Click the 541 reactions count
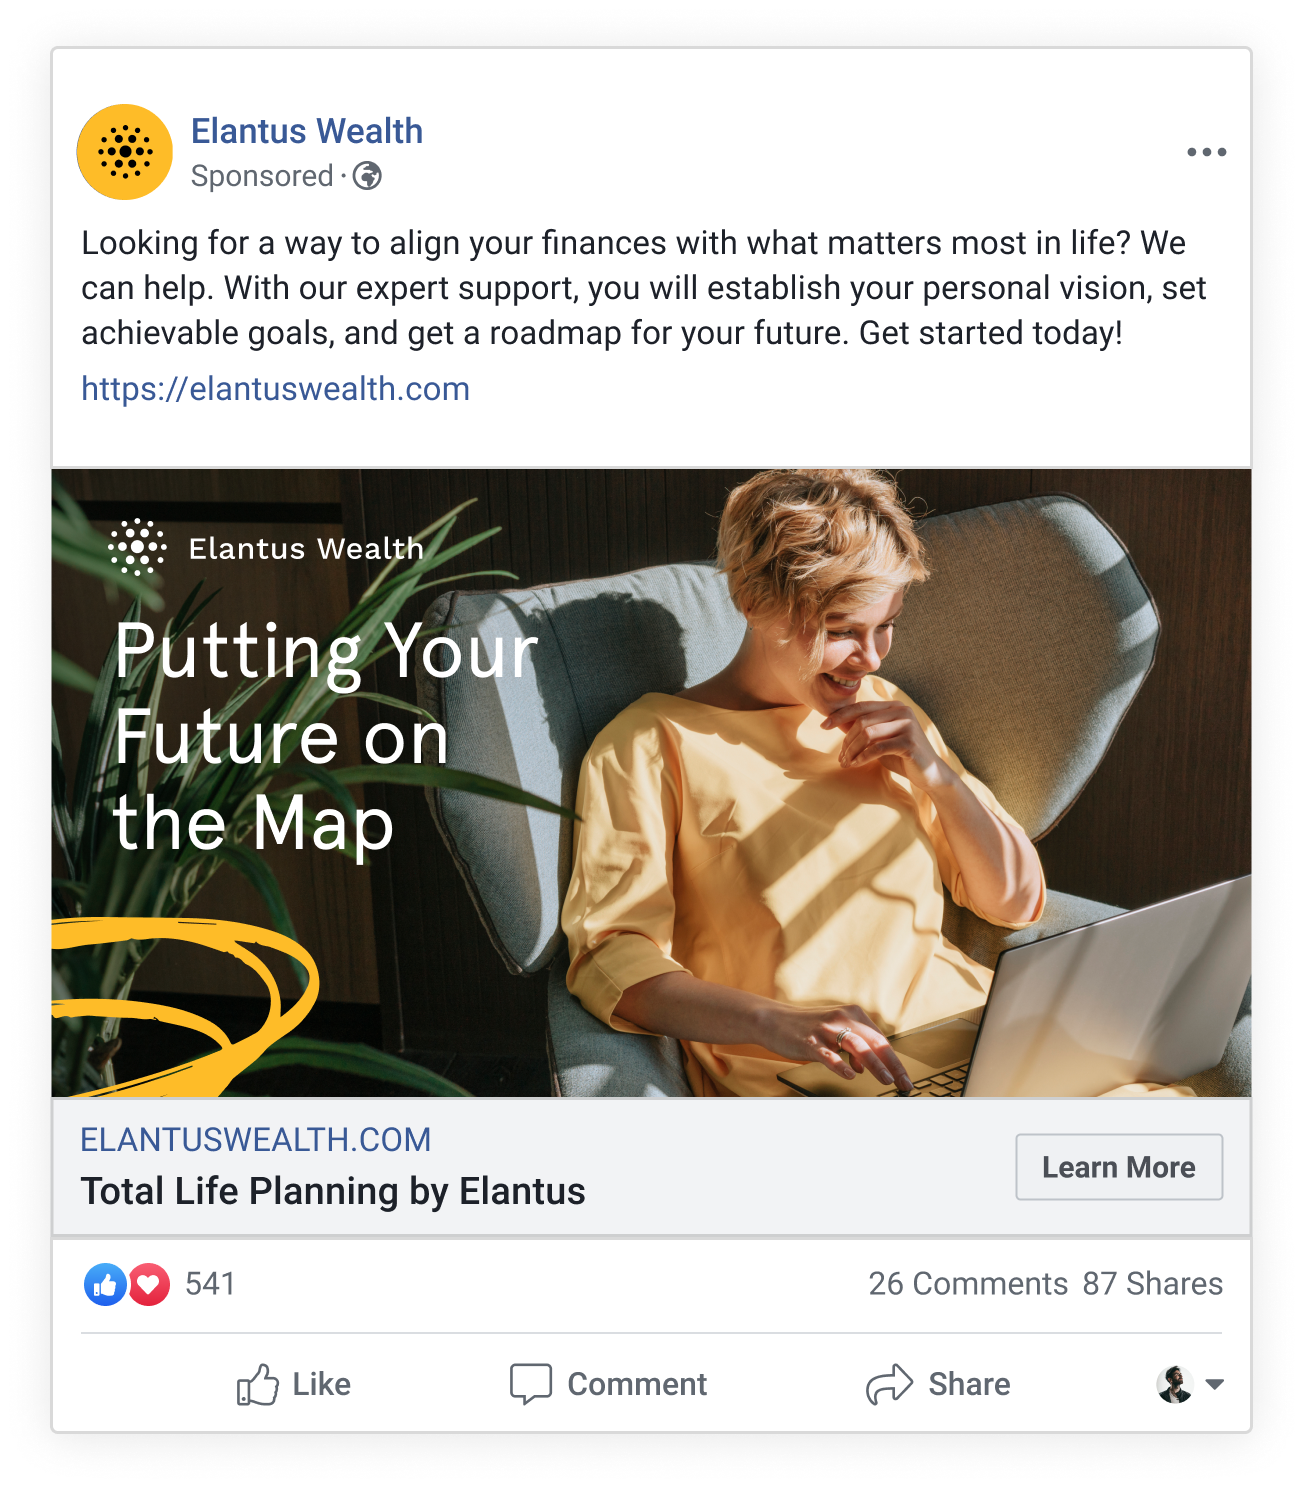This screenshot has height=1488, width=1303. (x=210, y=1284)
